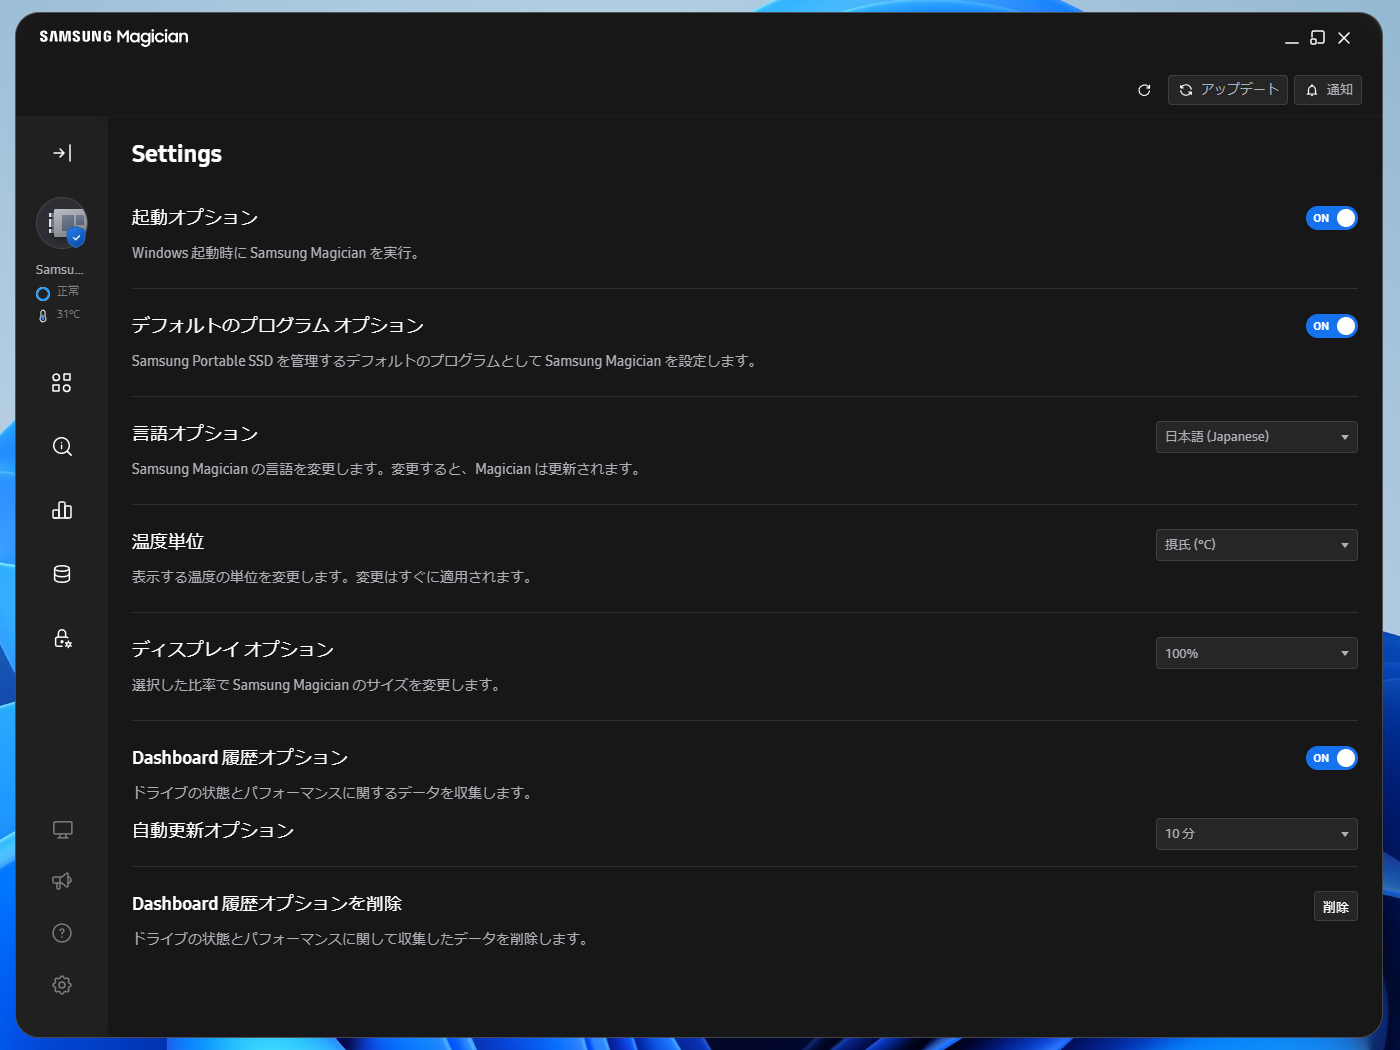Expand the sidebar with the arrow icon
The height and width of the screenshot is (1050, 1400).
point(62,153)
